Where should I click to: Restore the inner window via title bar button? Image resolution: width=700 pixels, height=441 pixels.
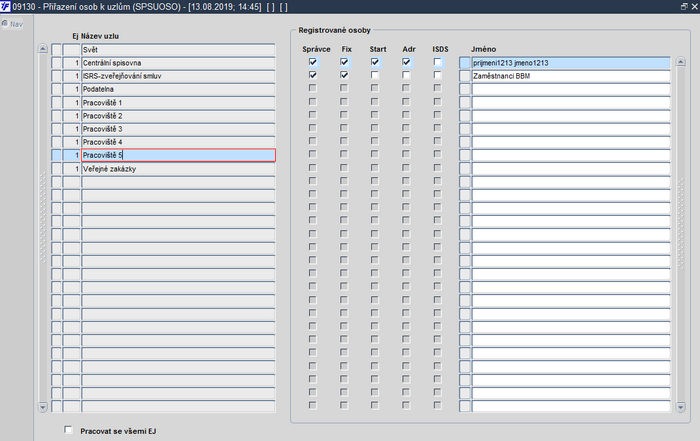pos(684,7)
